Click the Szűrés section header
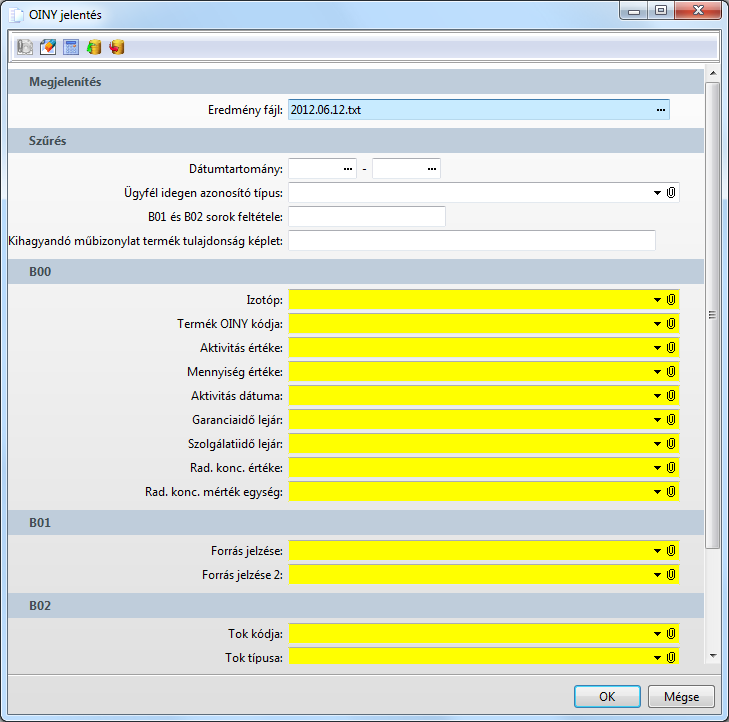This screenshot has width=729, height=722. (356, 141)
